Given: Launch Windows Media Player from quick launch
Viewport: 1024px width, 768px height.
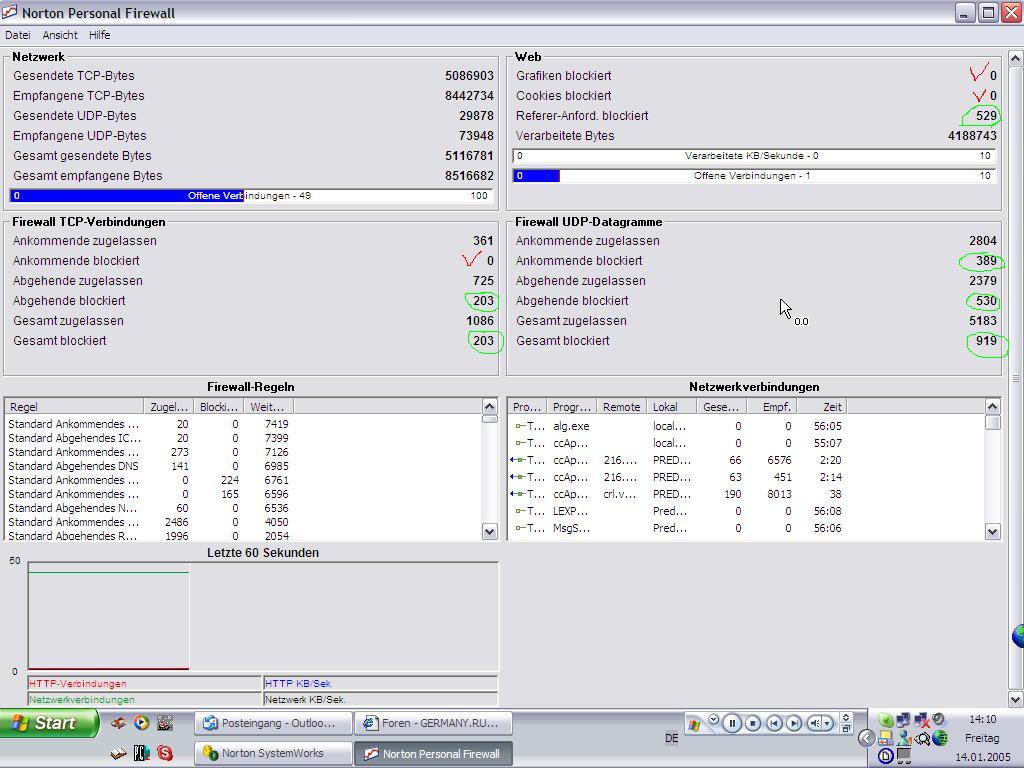Looking at the screenshot, I should (141, 722).
